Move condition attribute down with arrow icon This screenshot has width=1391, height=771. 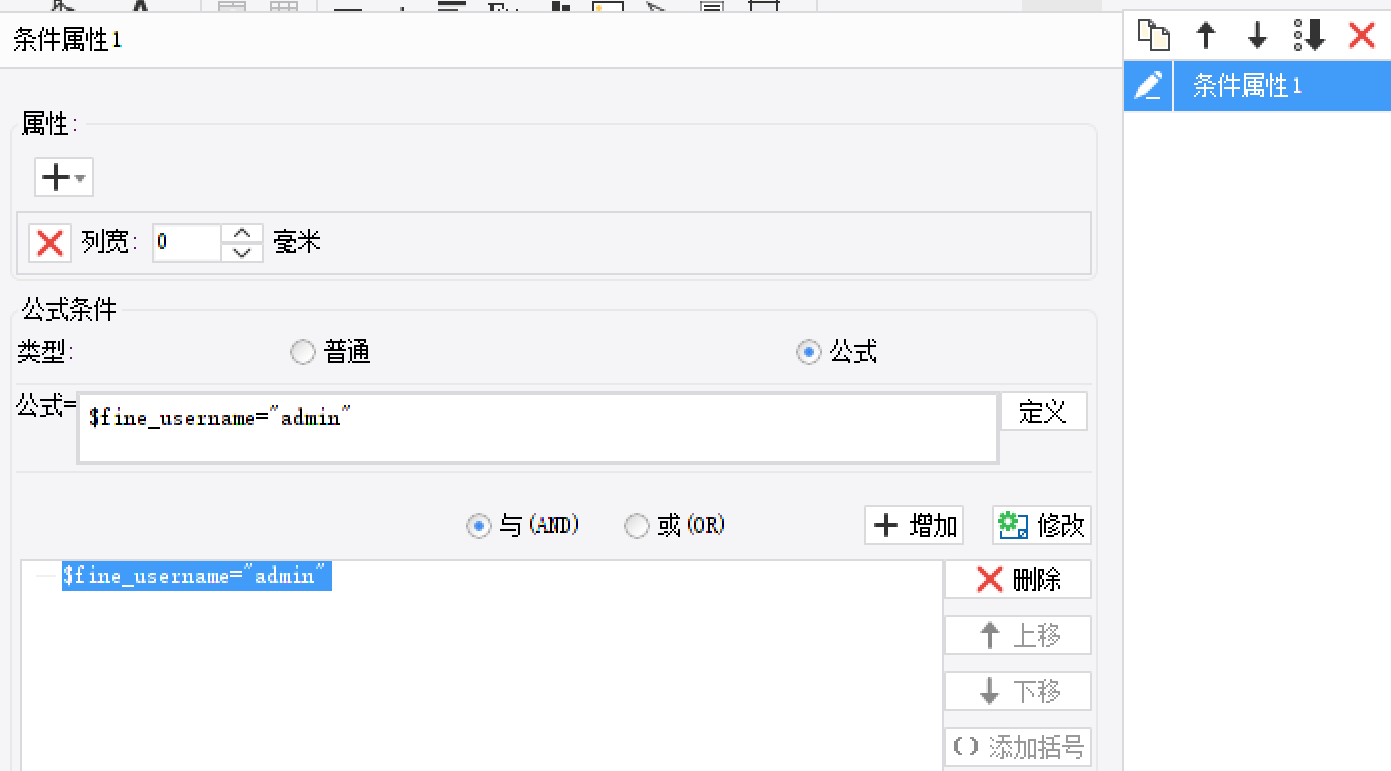(1257, 36)
